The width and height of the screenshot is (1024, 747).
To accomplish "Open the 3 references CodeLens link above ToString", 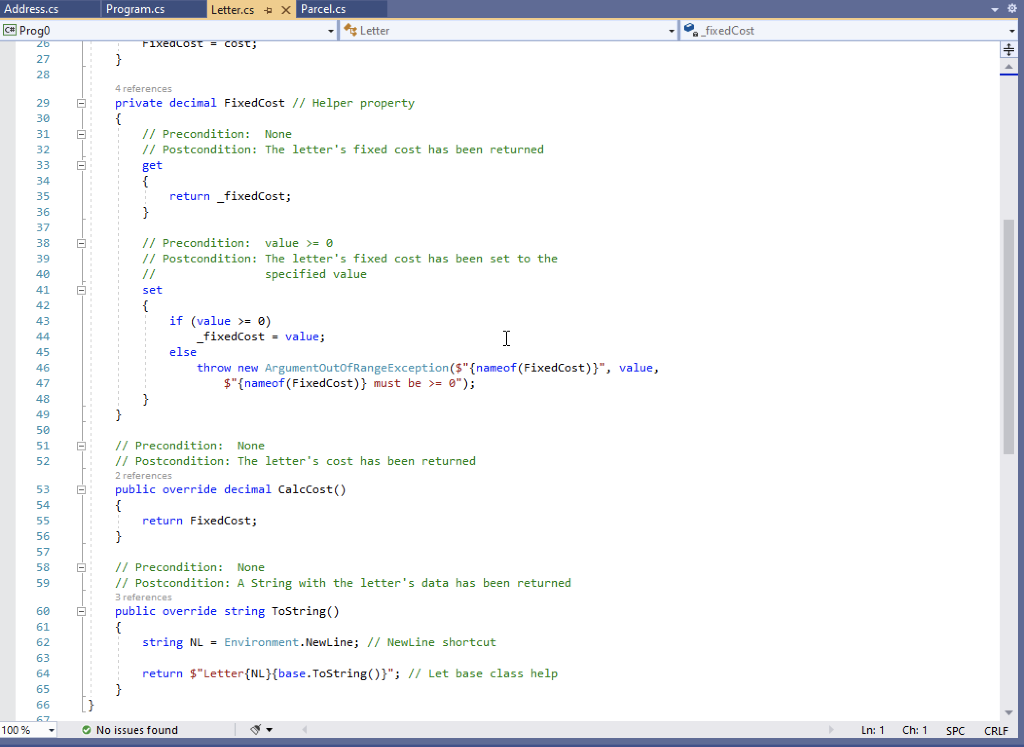I will tap(144, 597).
